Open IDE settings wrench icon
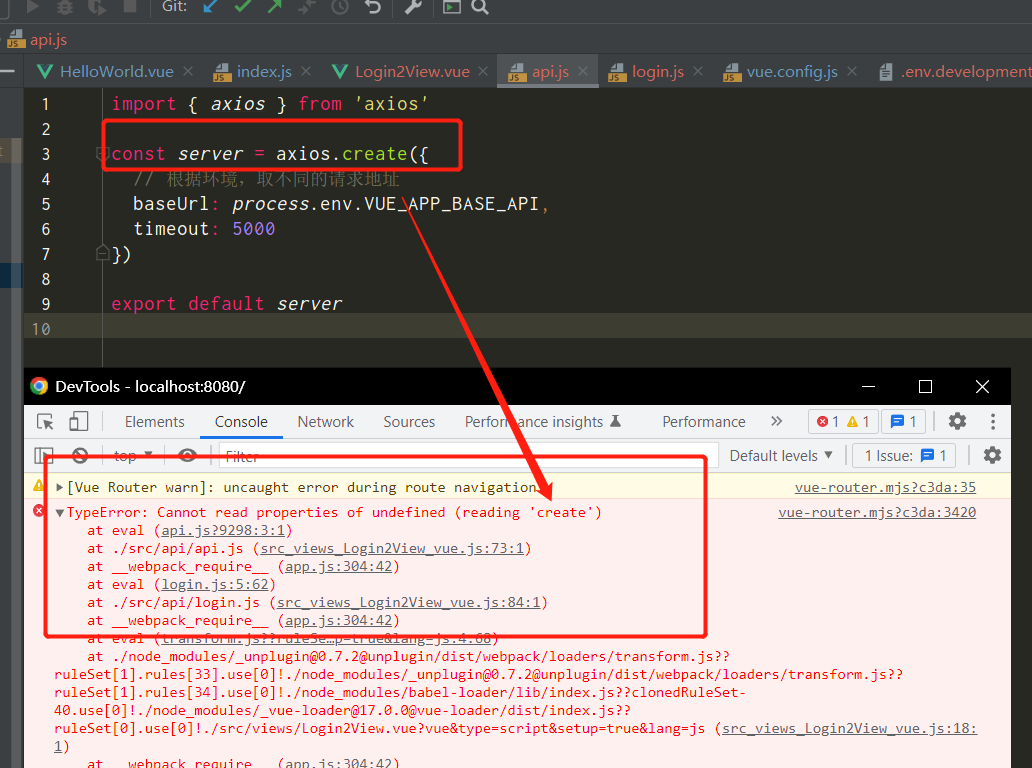This screenshot has width=1032, height=768. pyautogui.click(x=413, y=7)
